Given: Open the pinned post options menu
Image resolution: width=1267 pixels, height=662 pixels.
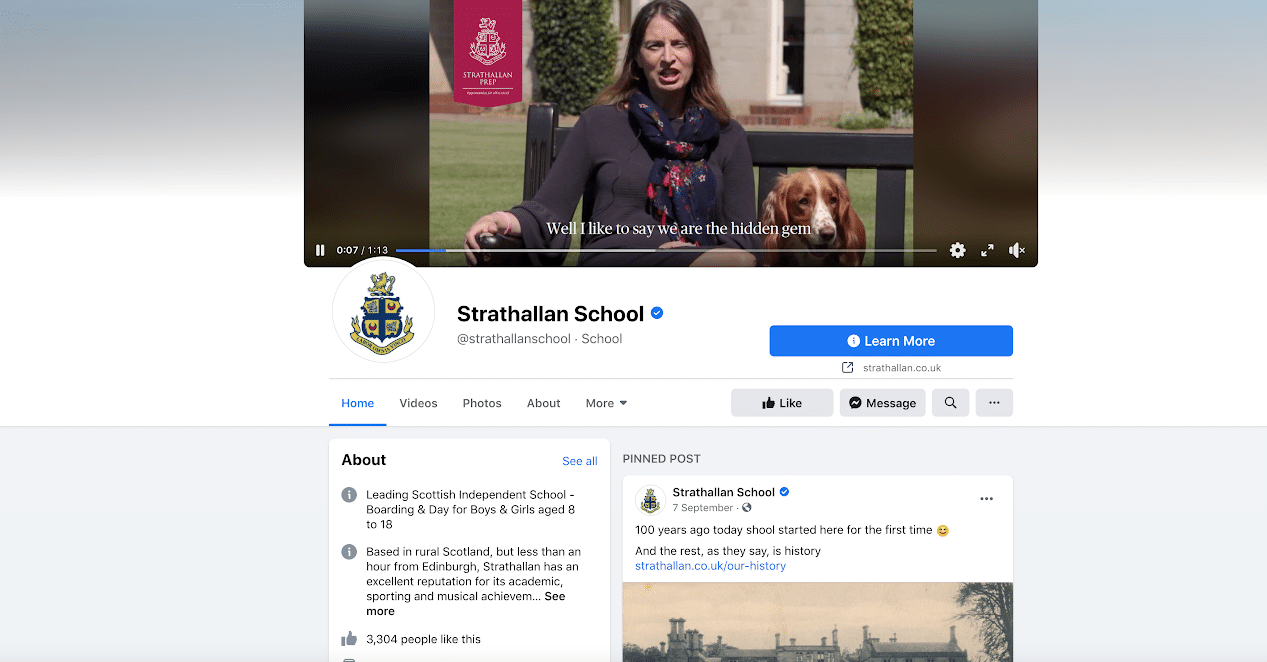Looking at the screenshot, I should [x=987, y=499].
